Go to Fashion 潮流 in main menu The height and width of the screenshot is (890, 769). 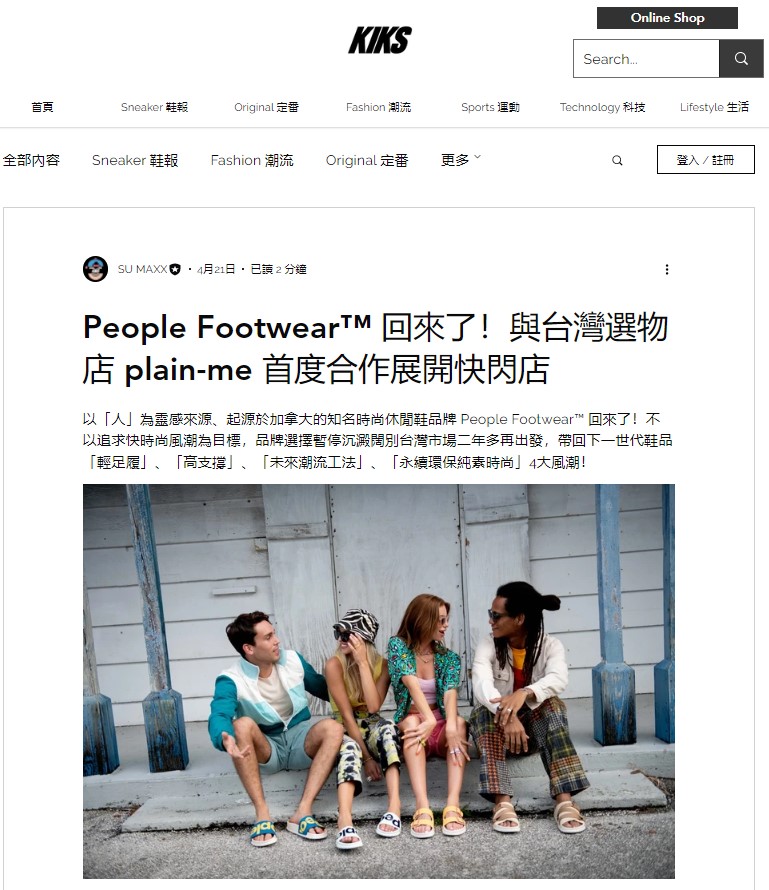point(379,107)
